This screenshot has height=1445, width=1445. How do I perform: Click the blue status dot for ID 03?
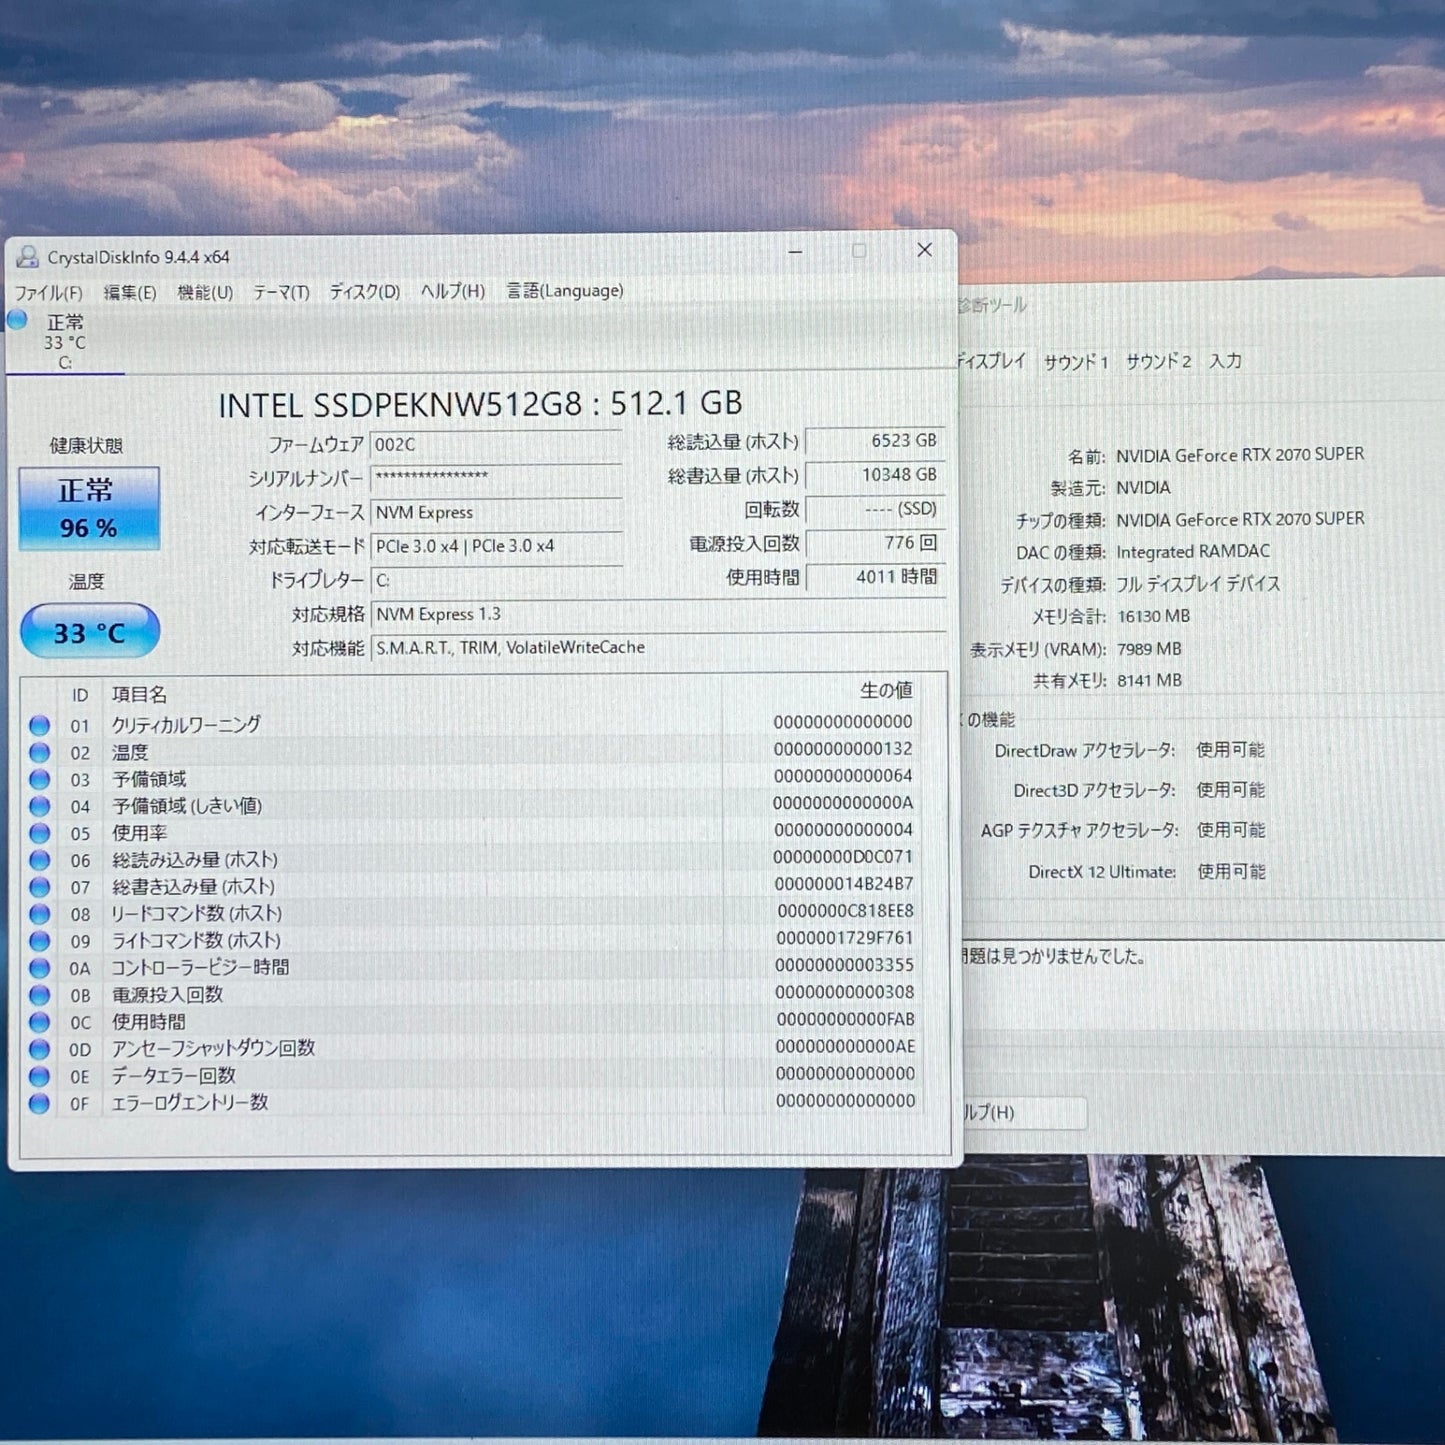point(39,779)
